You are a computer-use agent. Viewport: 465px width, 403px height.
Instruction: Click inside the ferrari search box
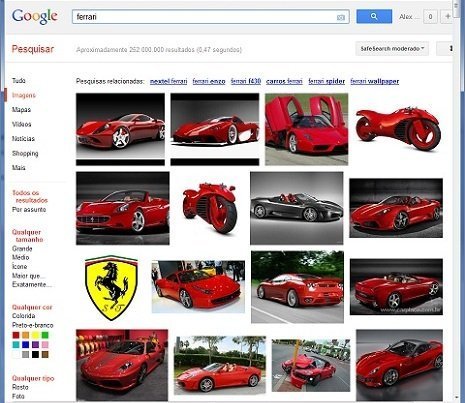[x=211, y=17]
